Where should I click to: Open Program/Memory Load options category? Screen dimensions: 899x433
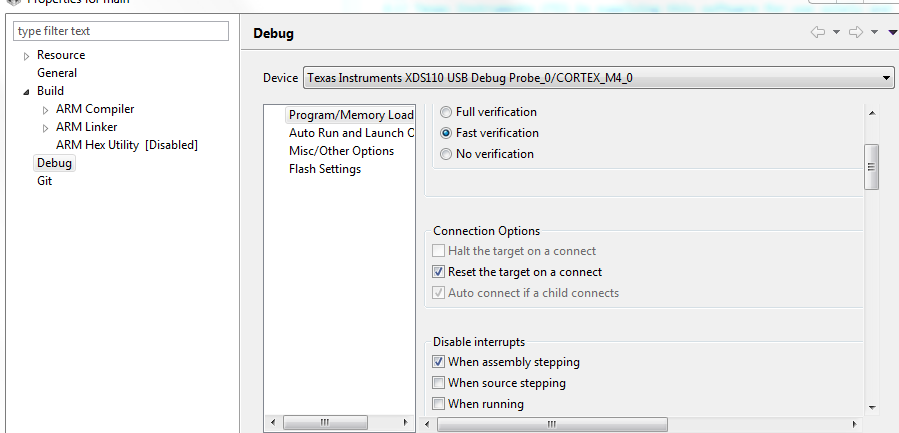coord(351,115)
